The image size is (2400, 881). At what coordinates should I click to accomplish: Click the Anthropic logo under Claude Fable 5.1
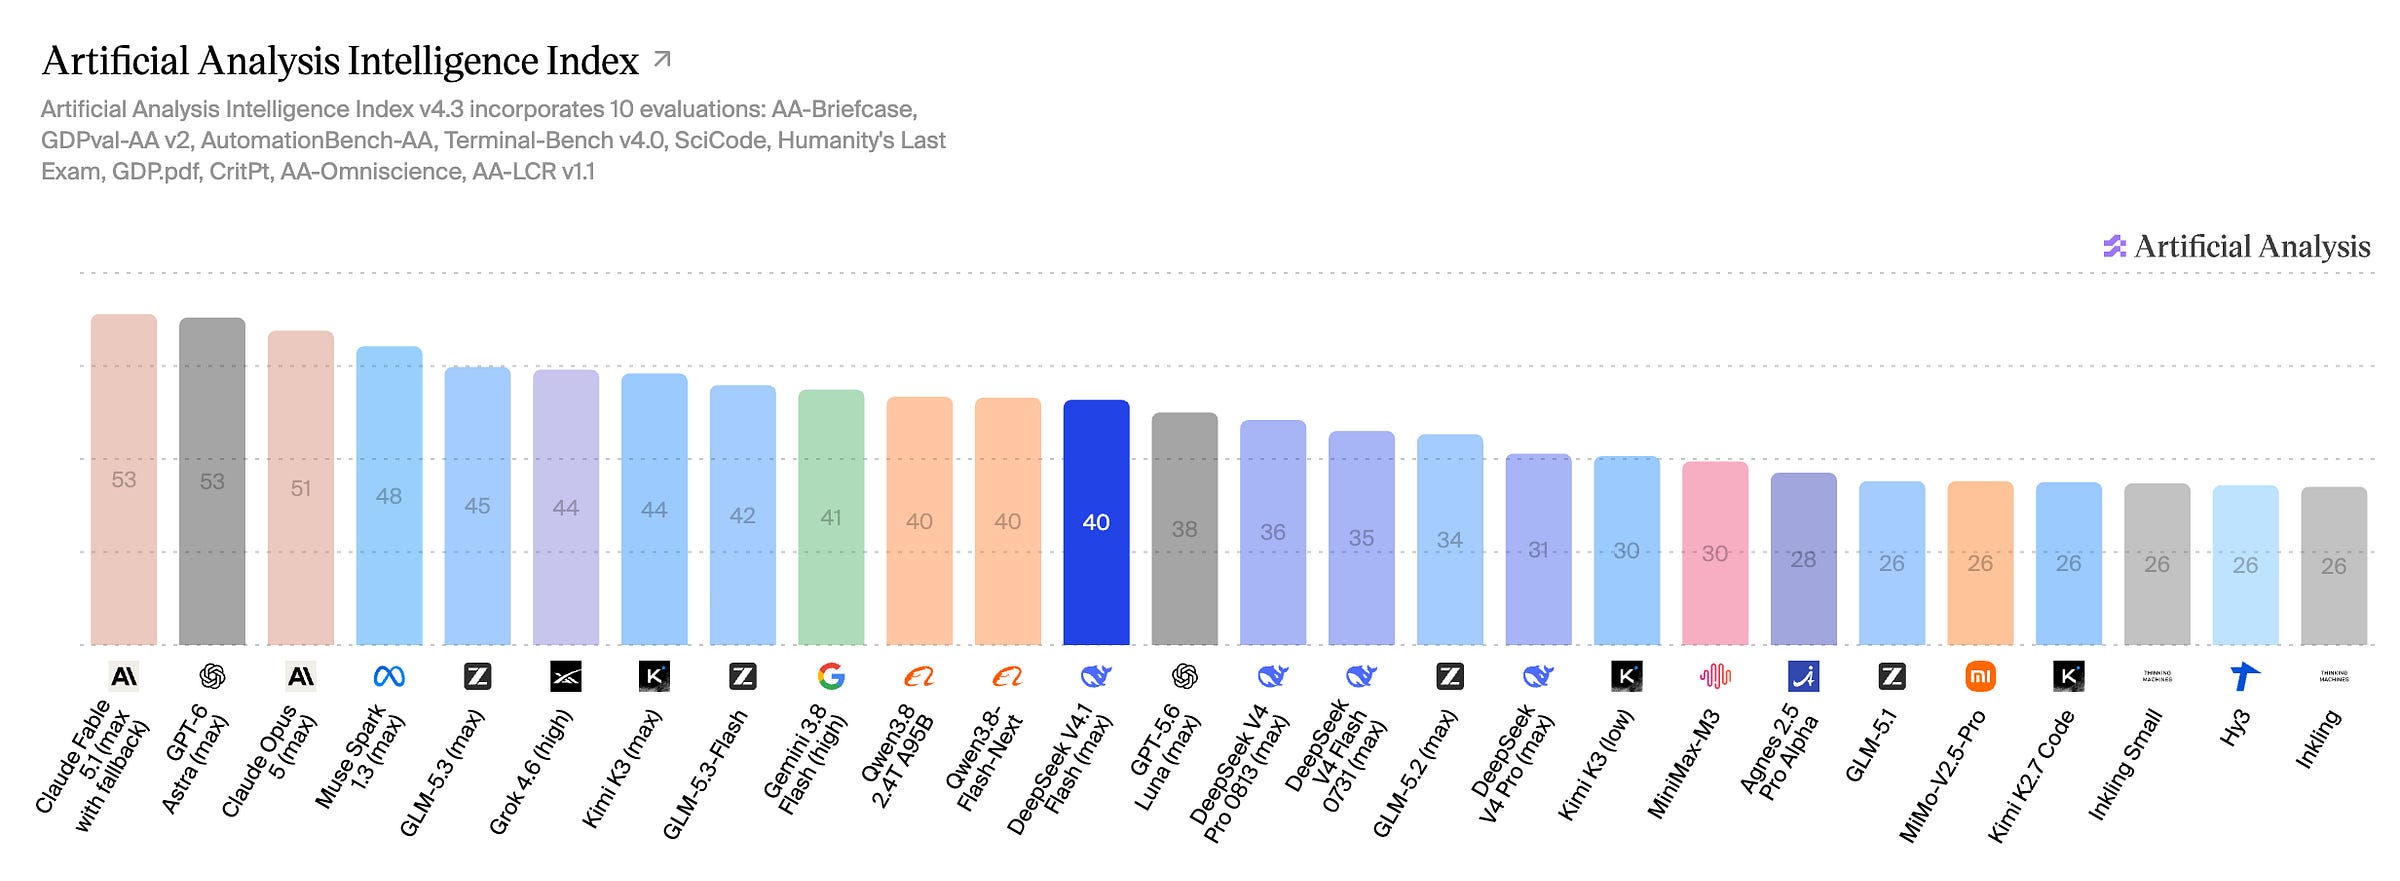point(124,677)
